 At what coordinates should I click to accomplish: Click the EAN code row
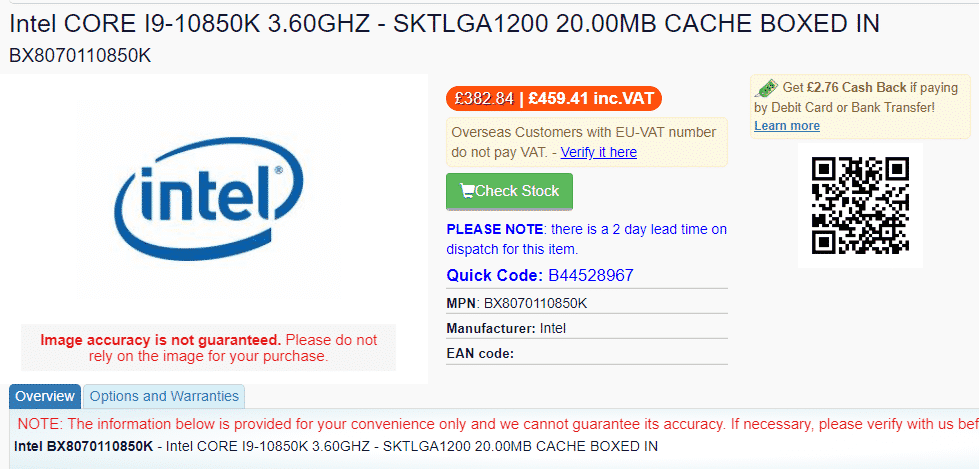[x=587, y=353]
